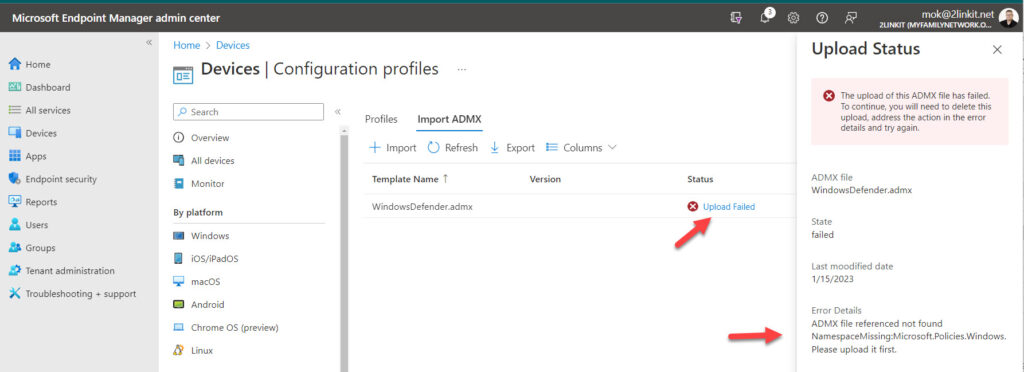The width and height of the screenshot is (1024, 372).
Task: Click the Chrome OS (preview) icon
Action: coord(178,327)
